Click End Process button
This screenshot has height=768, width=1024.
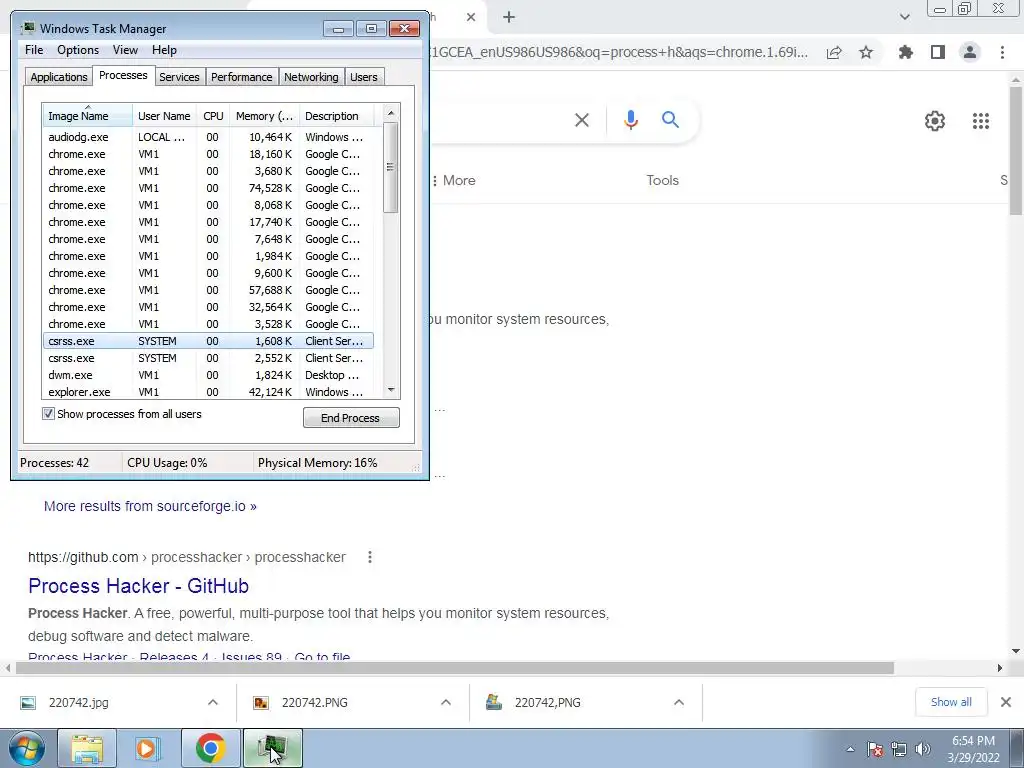point(351,418)
